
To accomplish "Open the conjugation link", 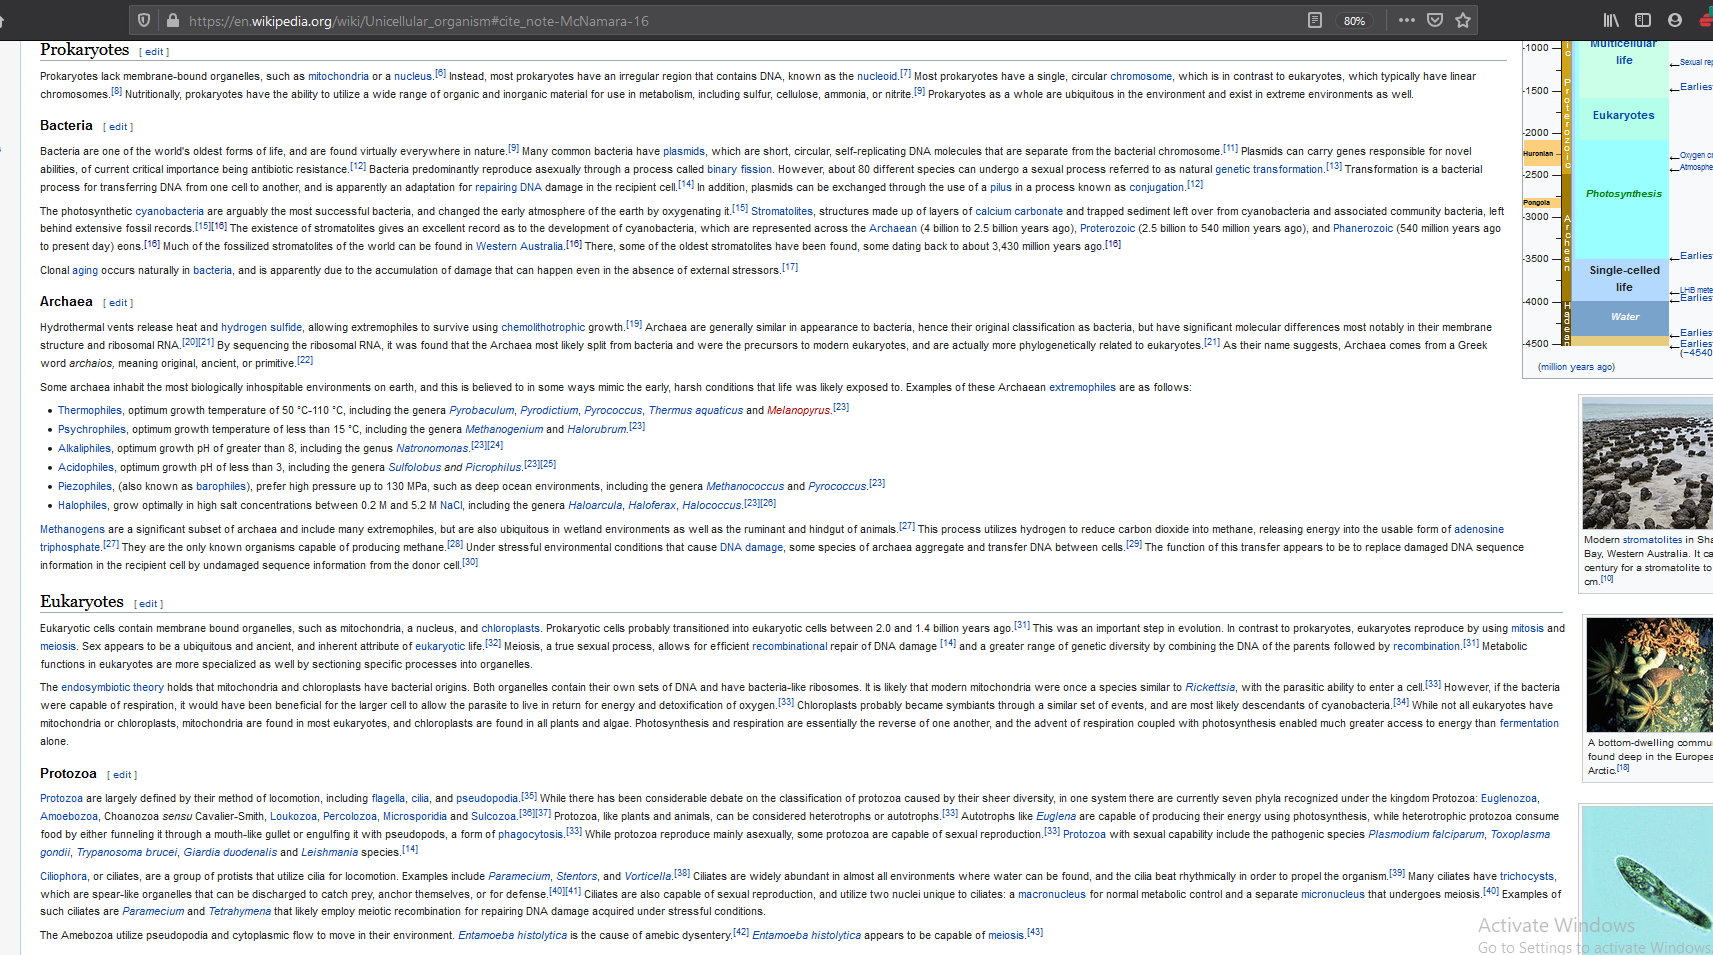I will click(1157, 188).
